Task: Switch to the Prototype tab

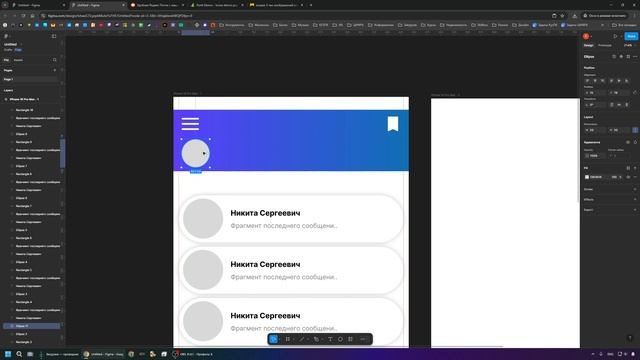Action: (605, 45)
